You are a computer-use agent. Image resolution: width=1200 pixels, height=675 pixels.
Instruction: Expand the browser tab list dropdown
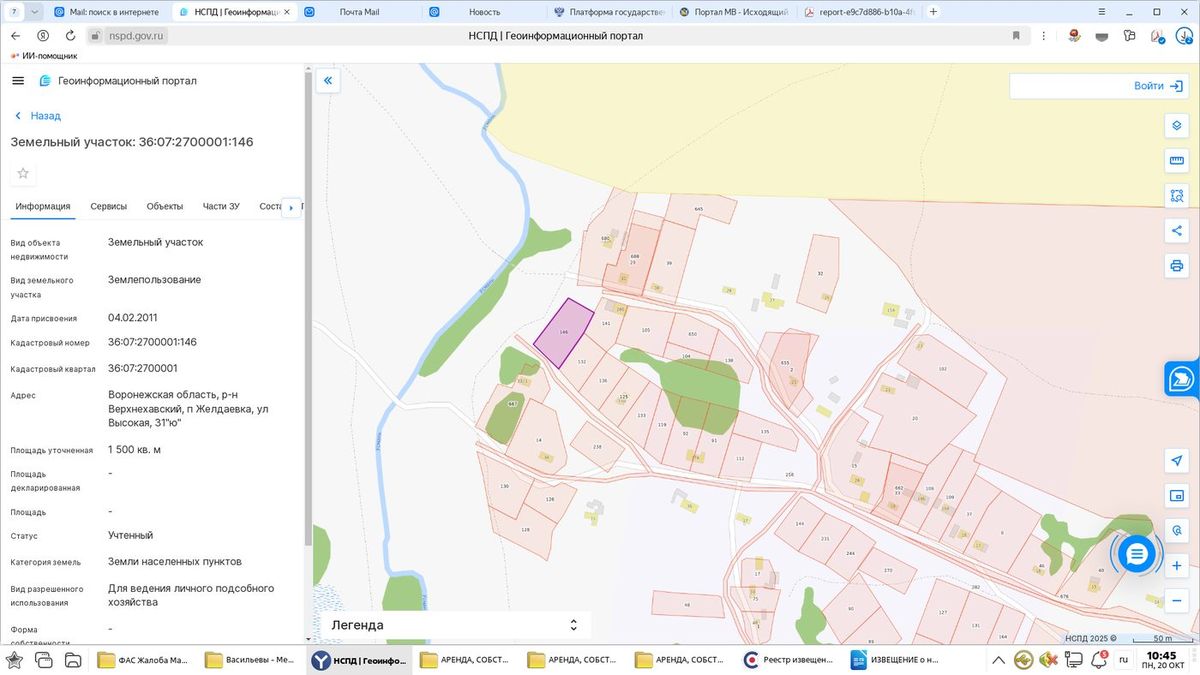35,12
